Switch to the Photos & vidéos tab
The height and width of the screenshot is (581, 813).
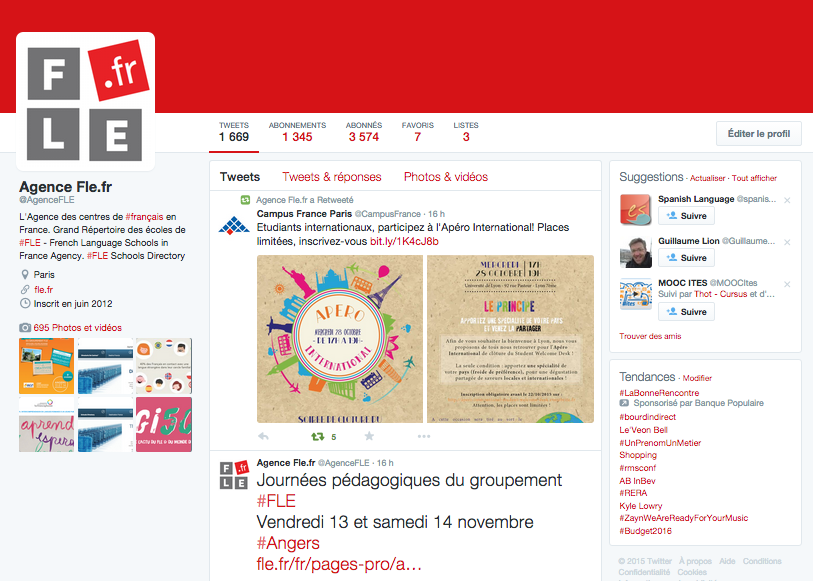click(446, 177)
